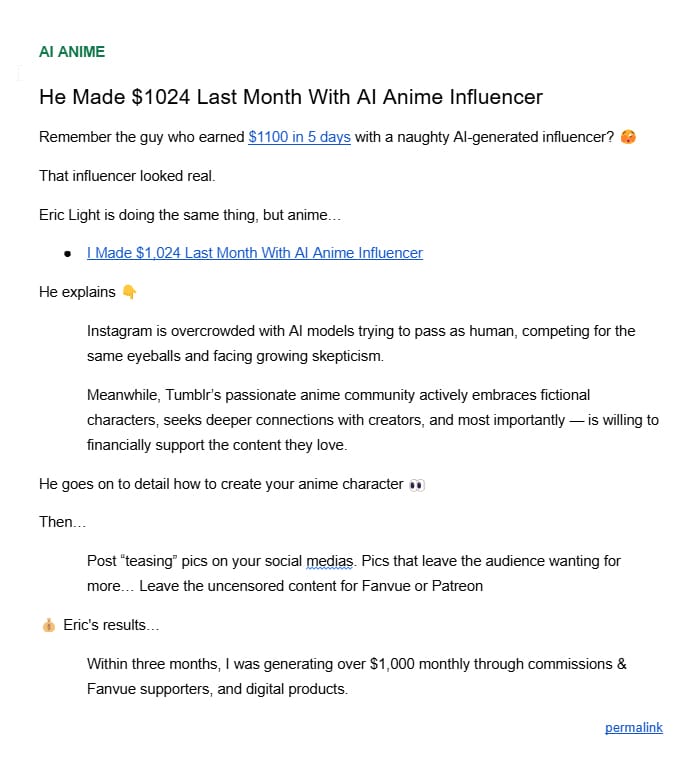
Task: Click the money bag emoji before "Eric's results"
Action: (x=47, y=625)
